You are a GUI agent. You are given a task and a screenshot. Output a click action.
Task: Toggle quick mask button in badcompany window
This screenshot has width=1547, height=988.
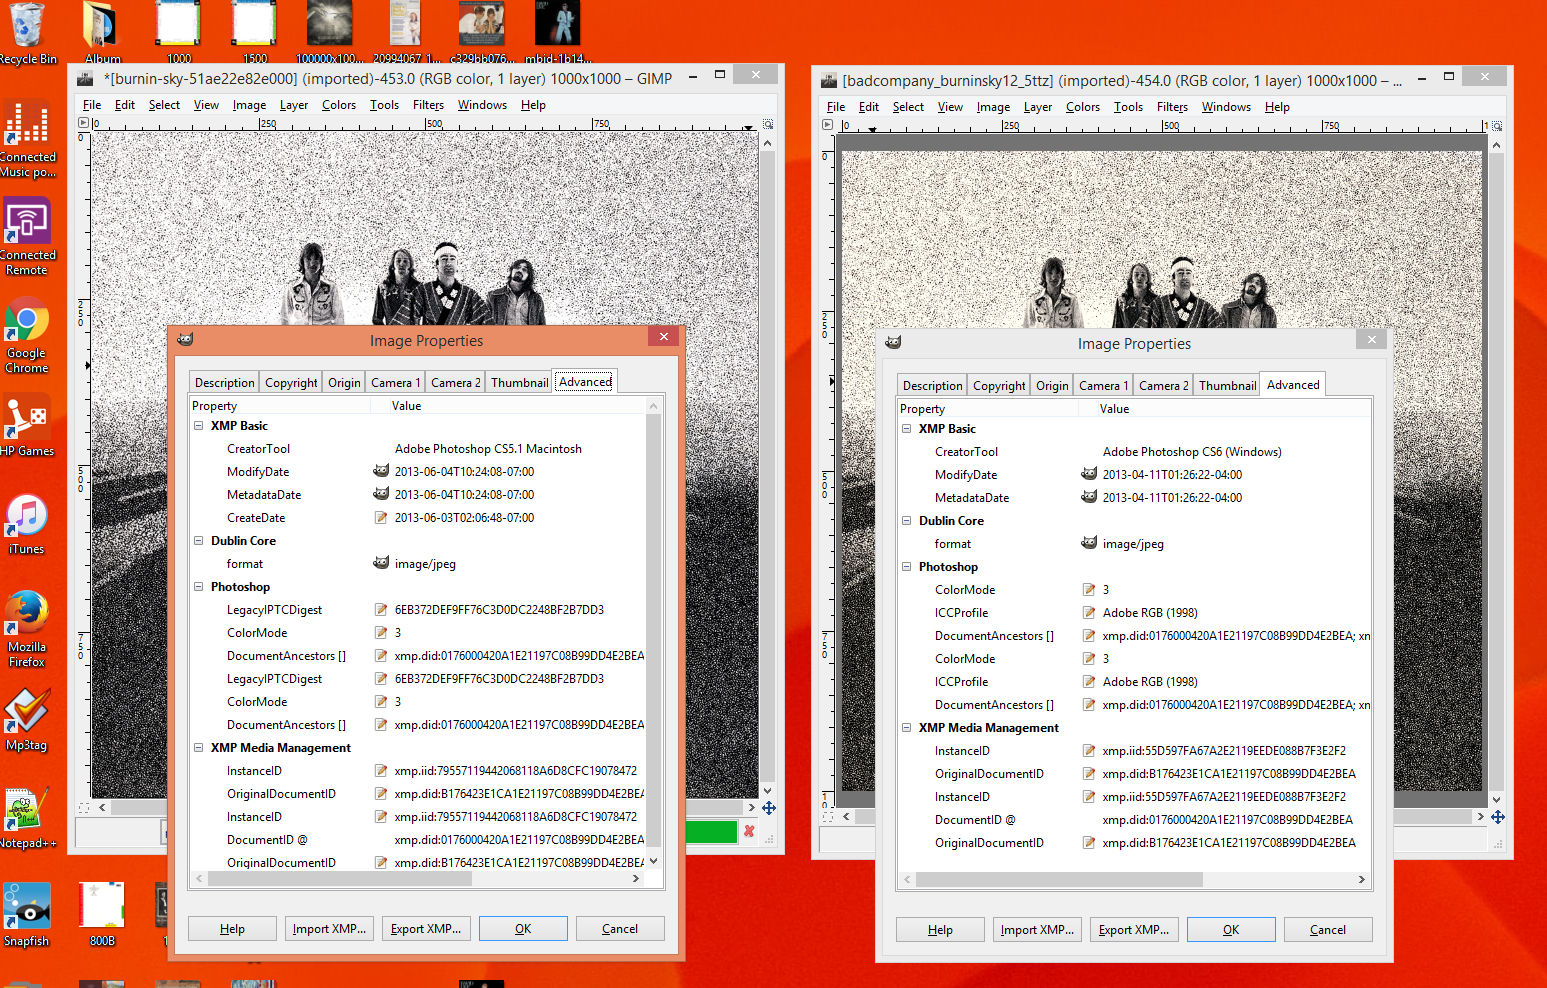coord(827,817)
